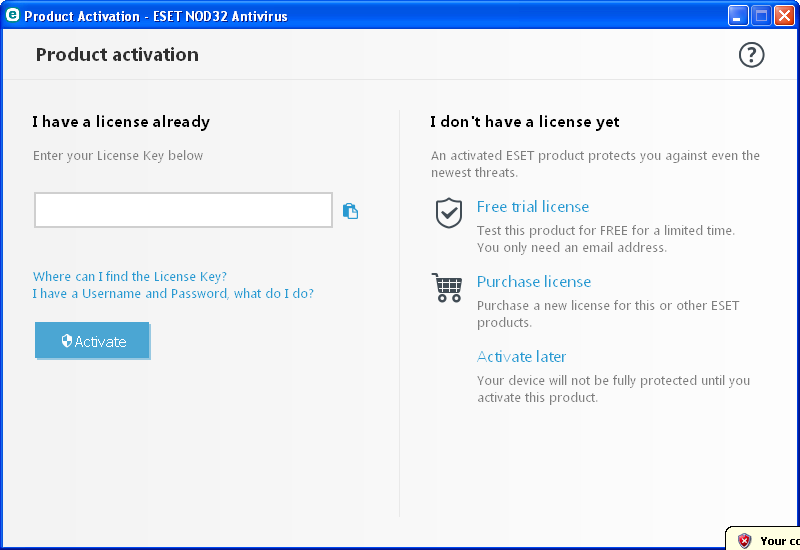Click the shopping cart purchase icon
Screen dimensions: 800x550
(x=447, y=288)
